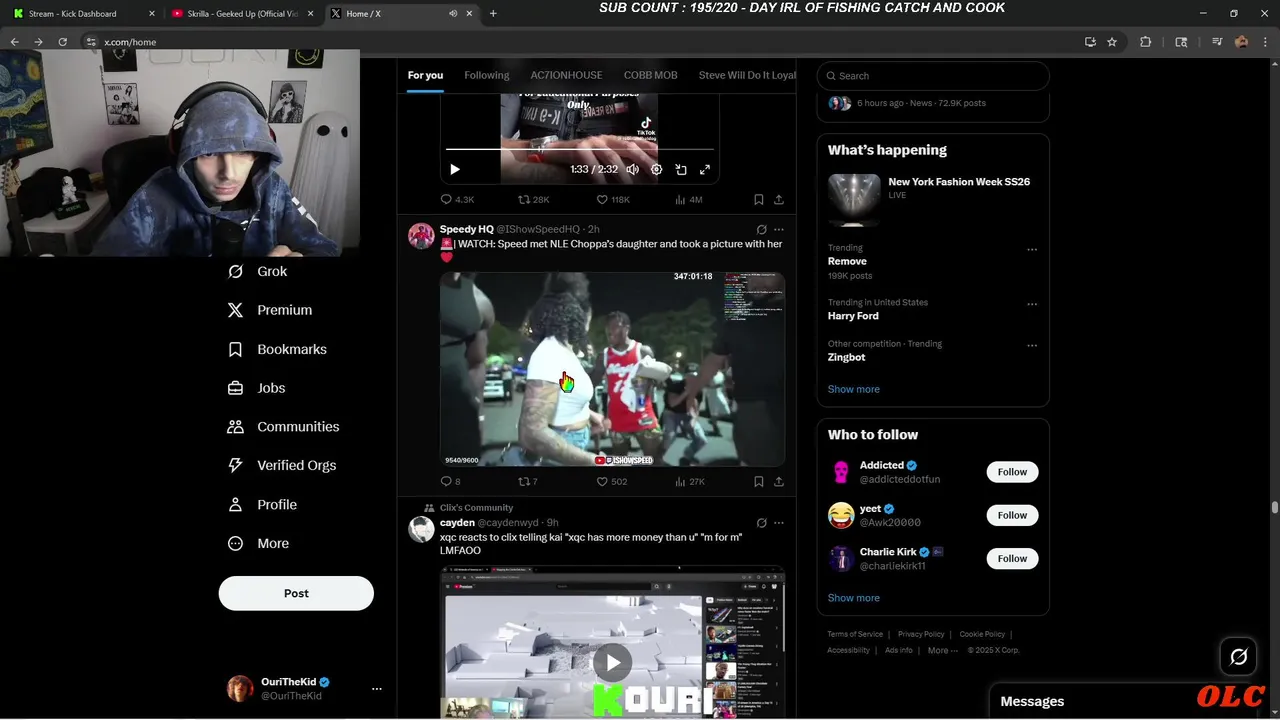Open Grok from the sidebar
Image resolution: width=1280 pixels, height=720 pixels.
257,271
